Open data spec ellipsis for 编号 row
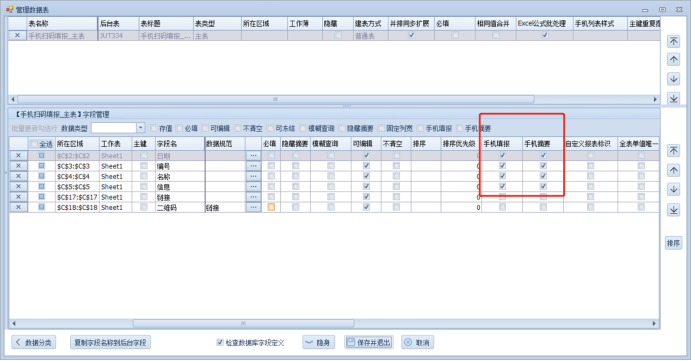Image resolution: width=691 pixels, height=361 pixels. 253,166
